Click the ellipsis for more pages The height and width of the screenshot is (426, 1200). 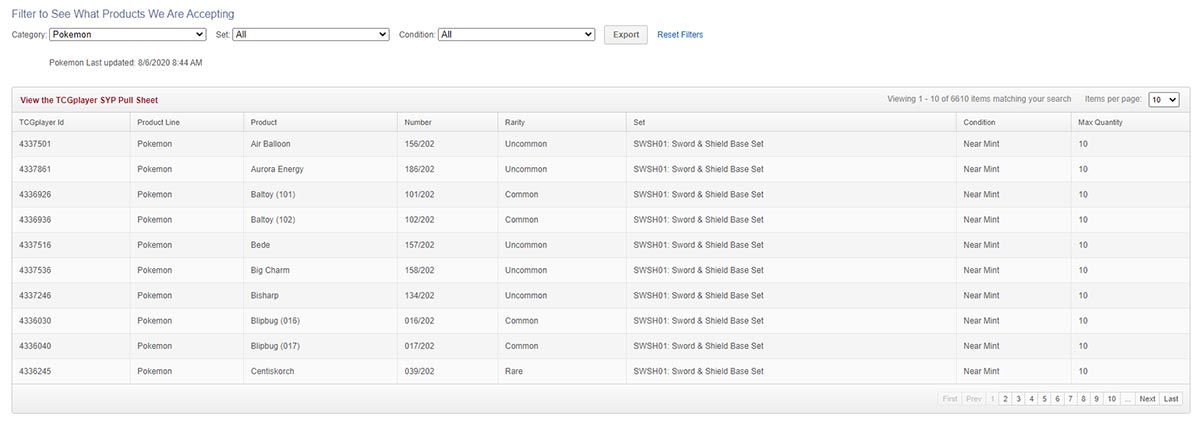tap(1128, 399)
